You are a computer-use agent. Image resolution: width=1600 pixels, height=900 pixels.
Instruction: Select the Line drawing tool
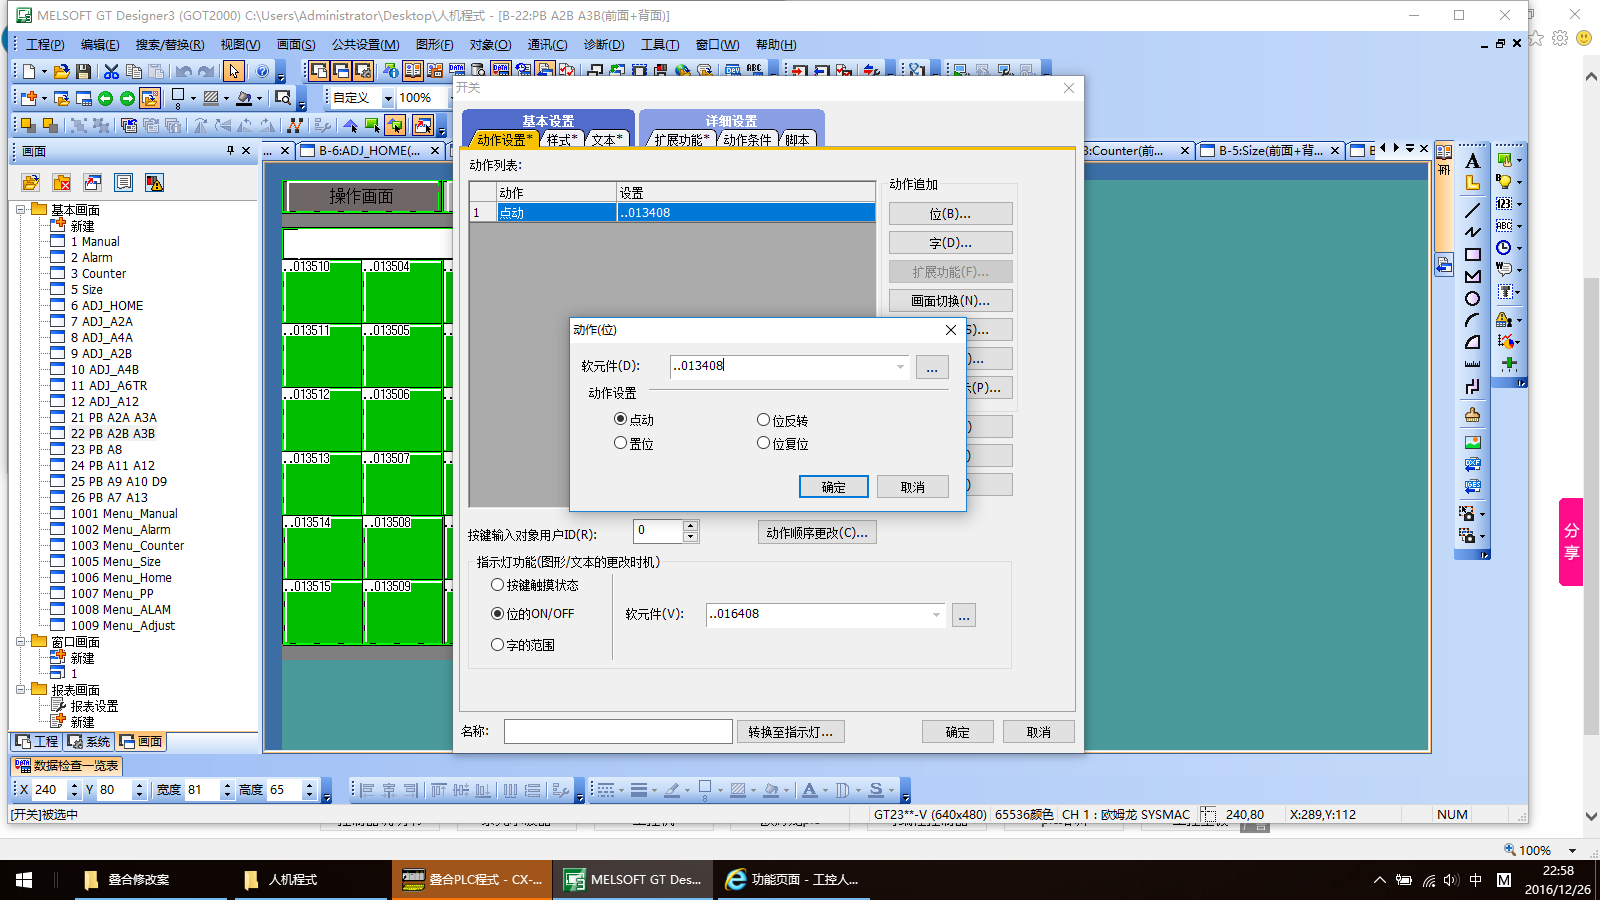pyautogui.click(x=1472, y=210)
